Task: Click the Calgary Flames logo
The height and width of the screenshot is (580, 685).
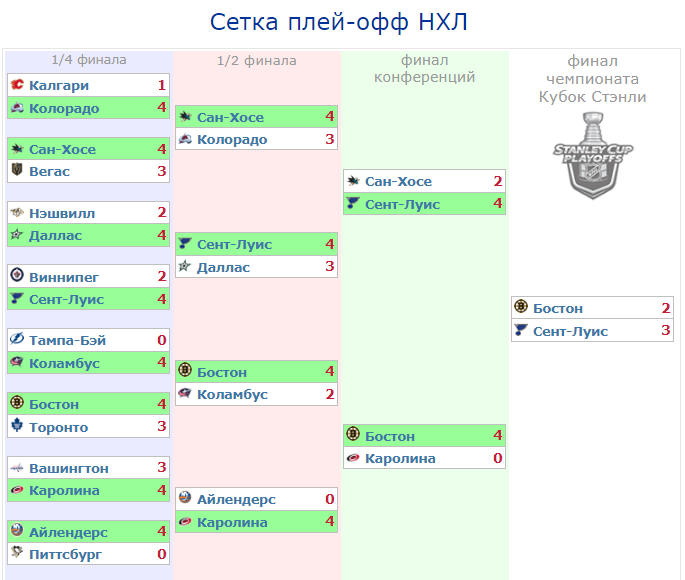Action: [x=17, y=85]
